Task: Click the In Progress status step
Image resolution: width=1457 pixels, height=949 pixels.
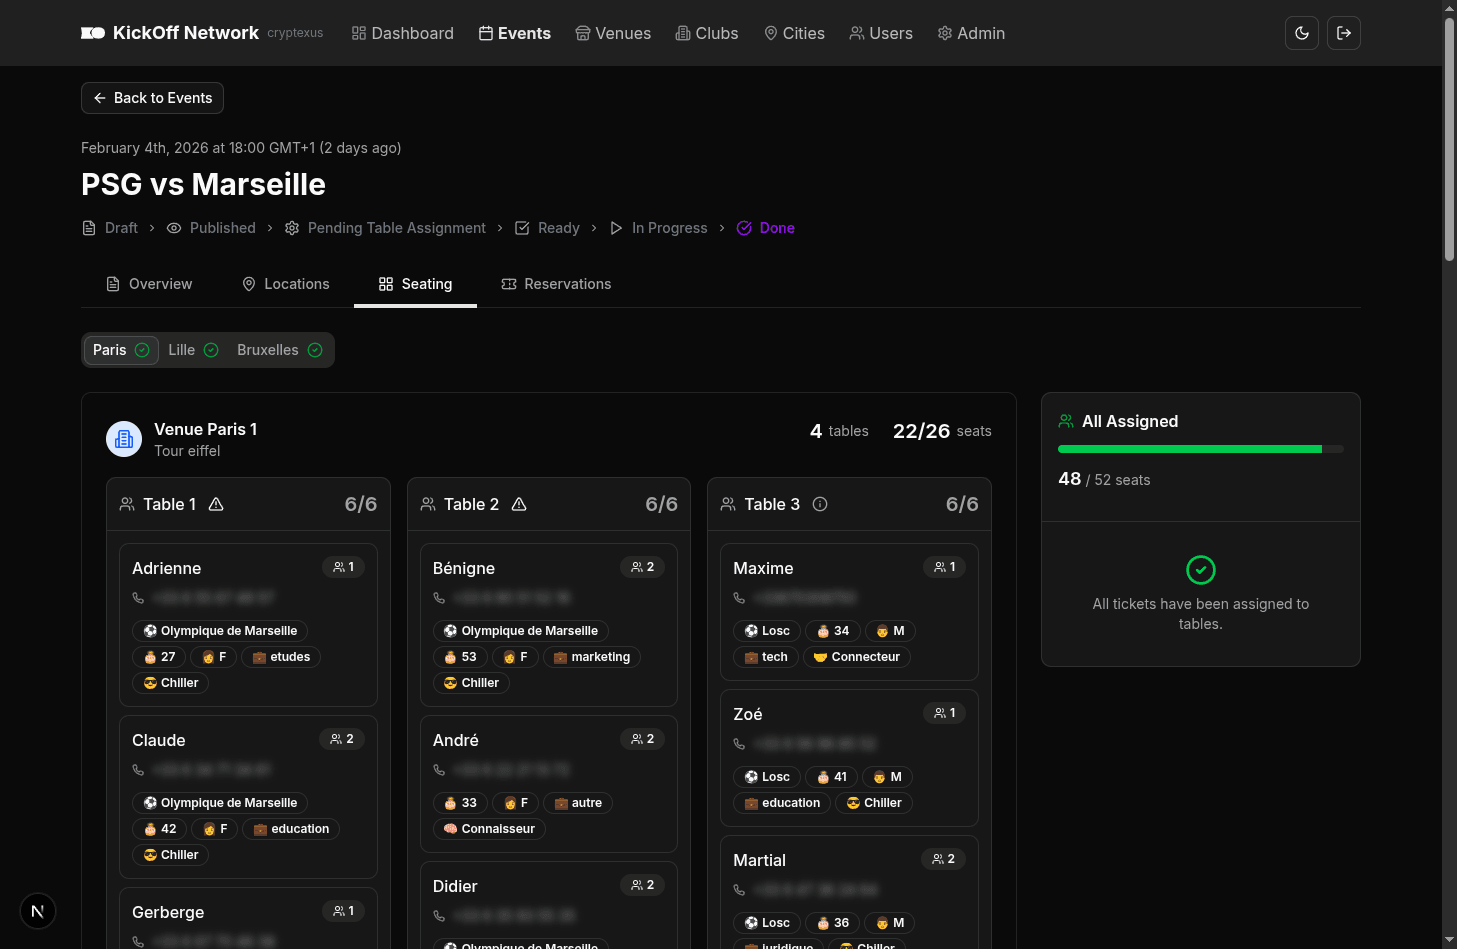Action: [x=658, y=228]
